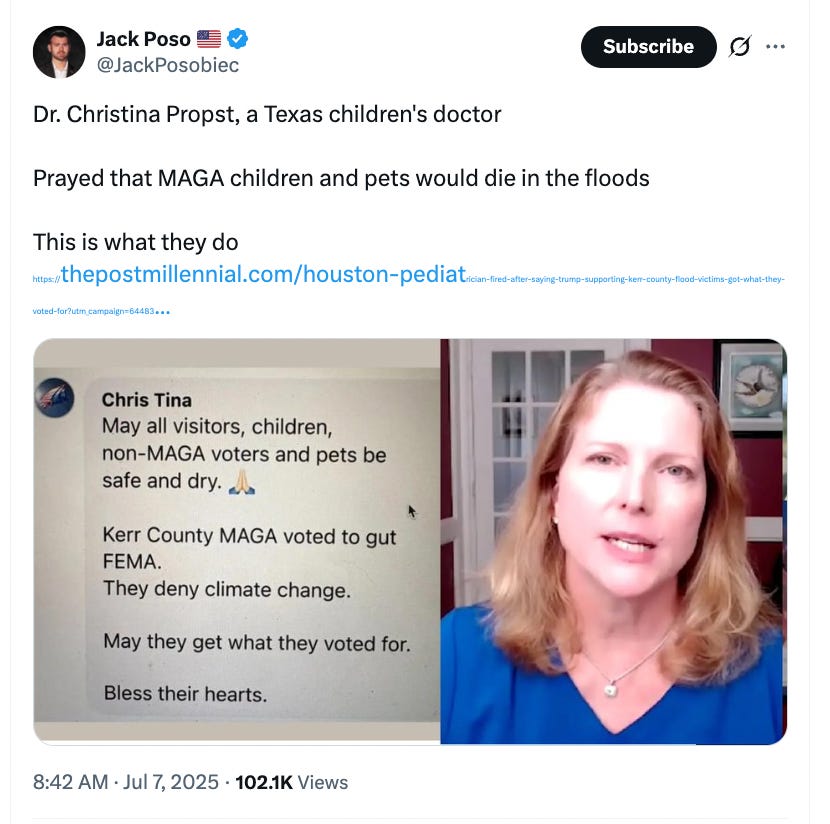Click the tweet text 'This is what they do'
This screenshot has height=824, width=830.
pos(136,242)
